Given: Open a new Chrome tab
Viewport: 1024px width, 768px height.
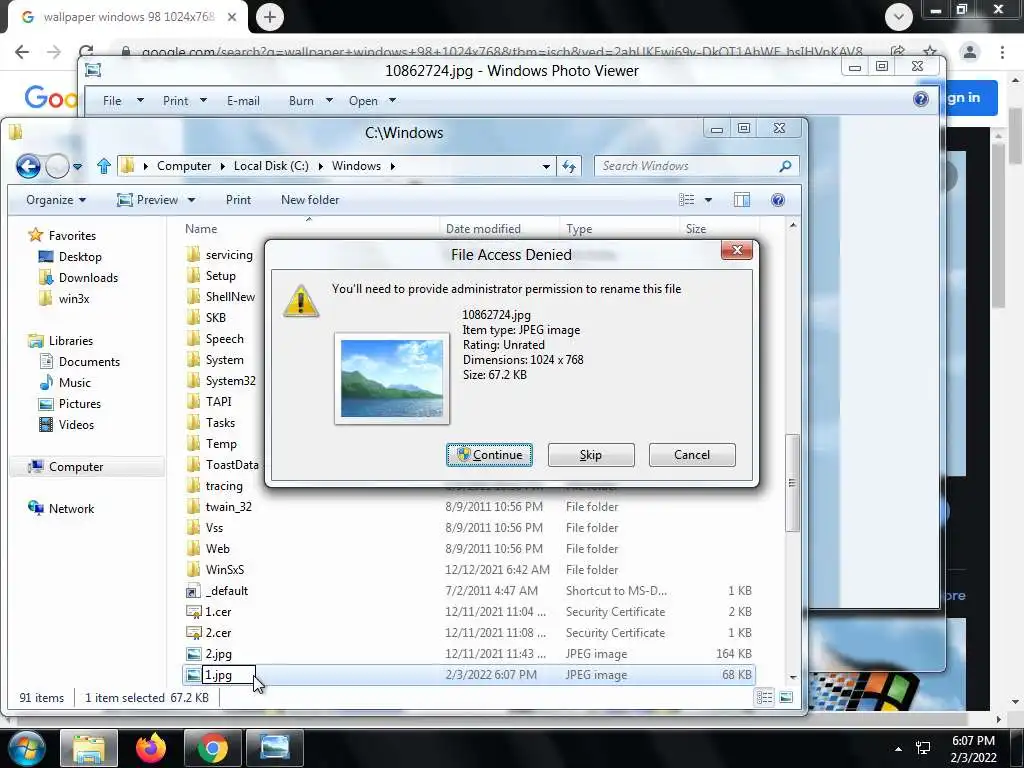Looking at the screenshot, I should (x=270, y=17).
